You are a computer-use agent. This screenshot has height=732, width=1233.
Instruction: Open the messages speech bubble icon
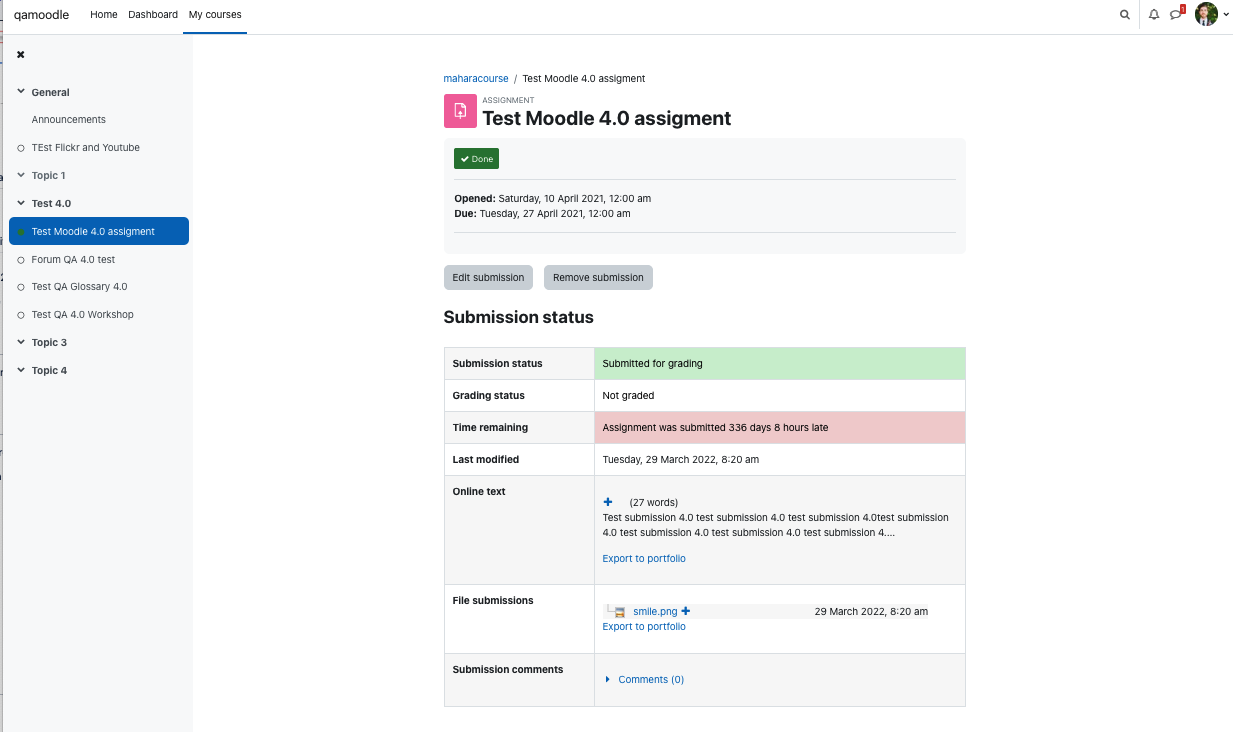pyautogui.click(x=1176, y=15)
